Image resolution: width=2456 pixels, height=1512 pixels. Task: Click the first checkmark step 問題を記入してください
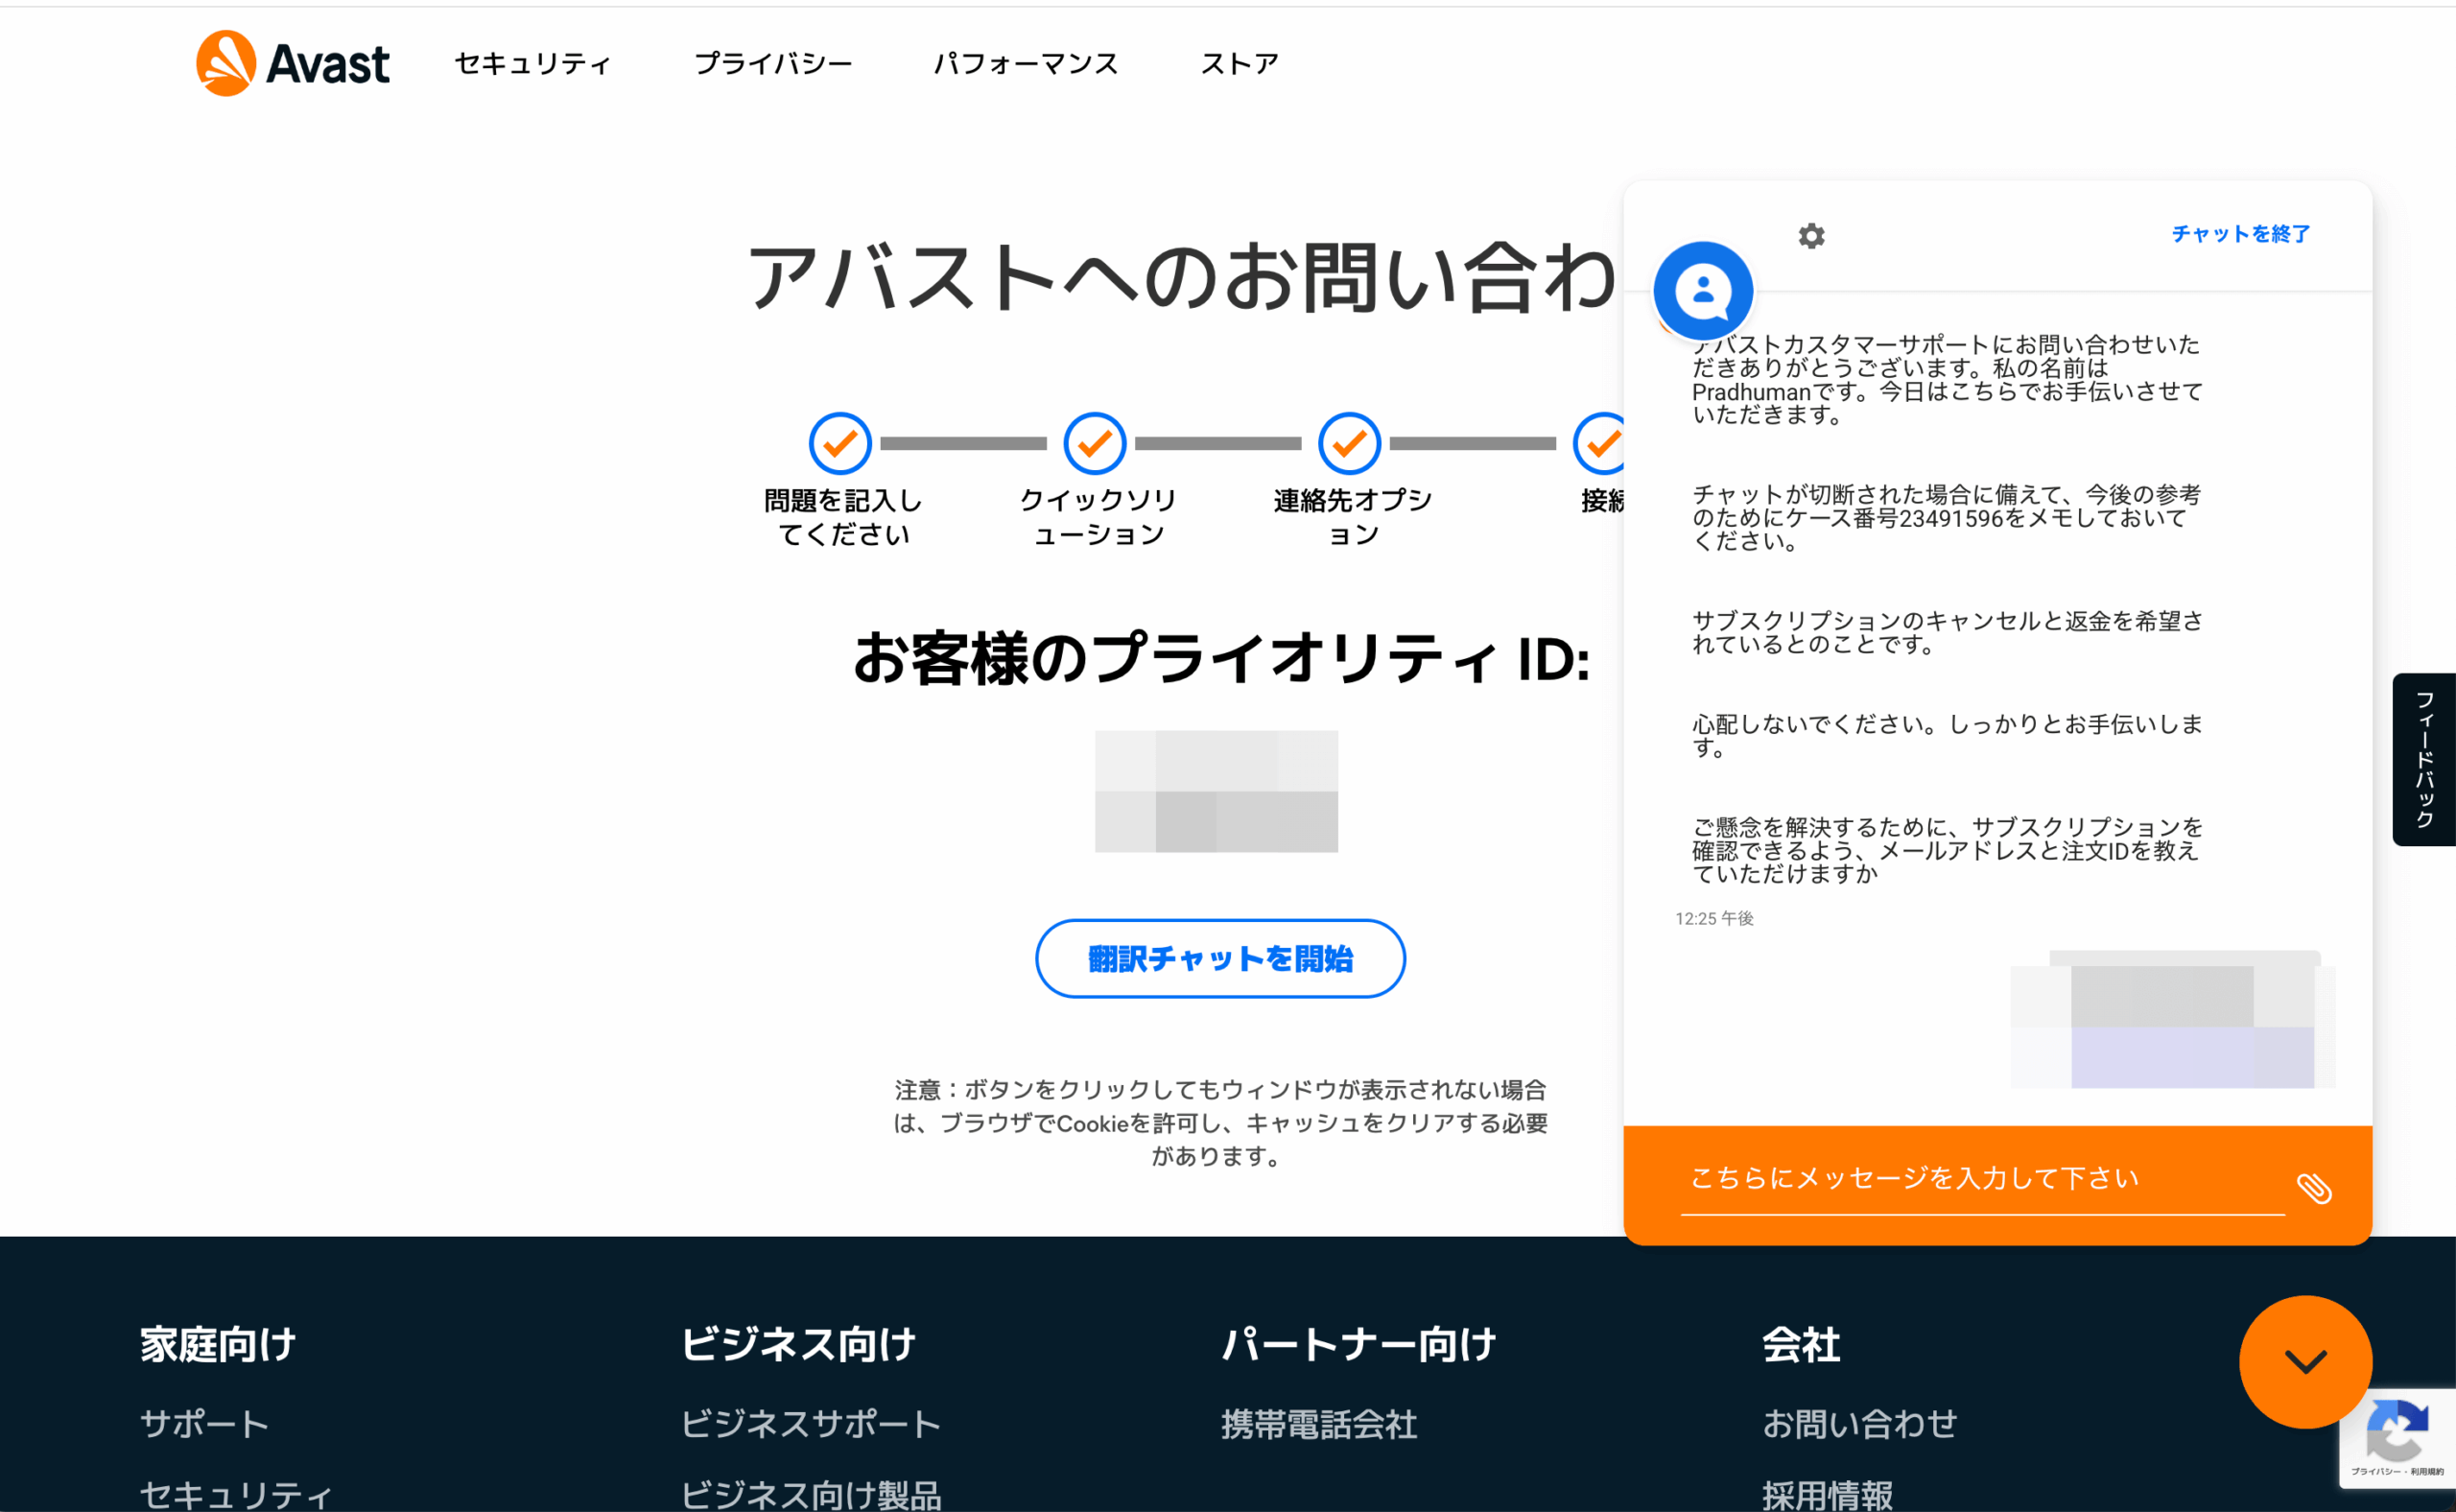pyautogui.click(x=840, y=443)
